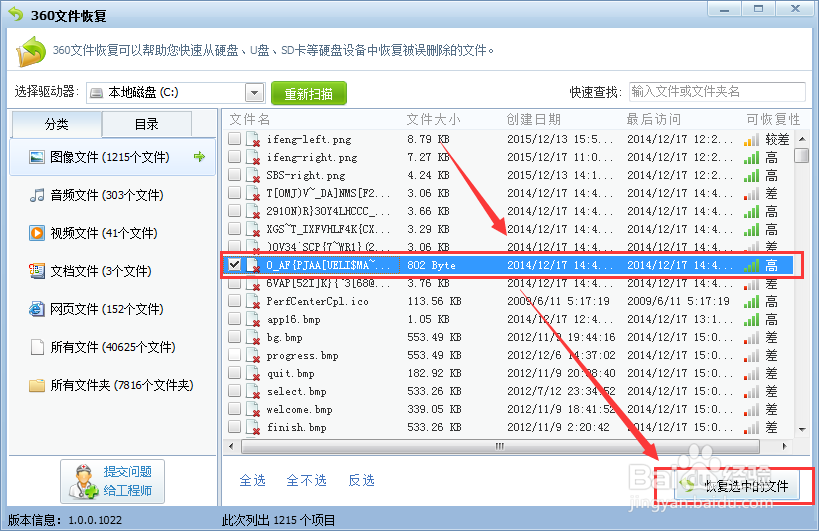Click the vertical scrollbar down arrow
Image resolution: width=819 pixels, height=531 pixels.
[801, 430]
